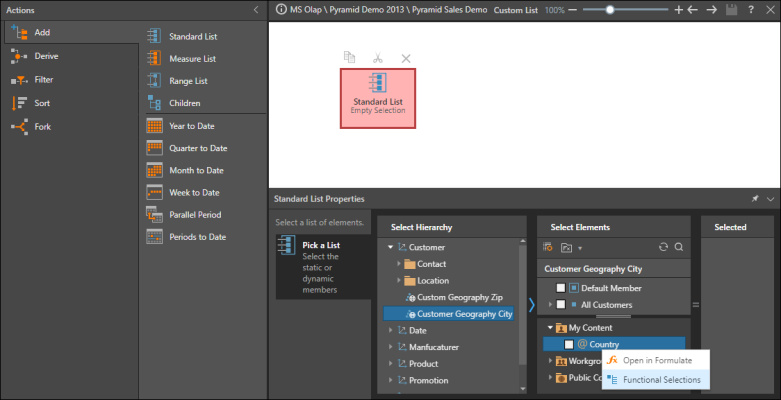Check the Country checkbox
Viewport: 781px width, 400px height.
coord(568,344)
